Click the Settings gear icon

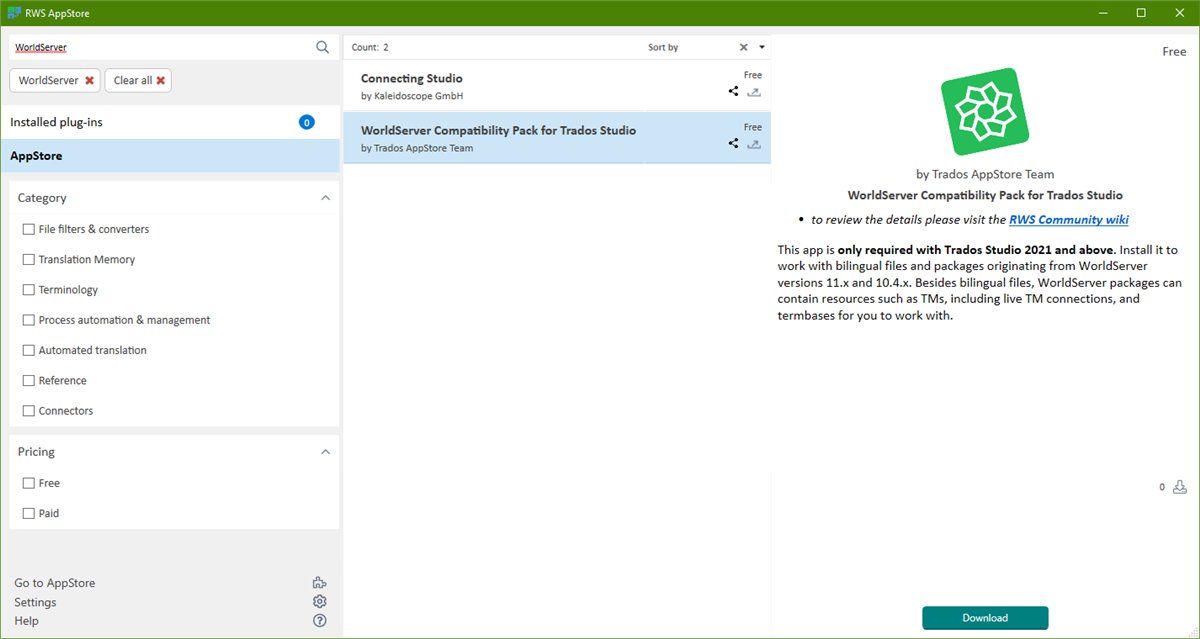[x=320, y=602]
